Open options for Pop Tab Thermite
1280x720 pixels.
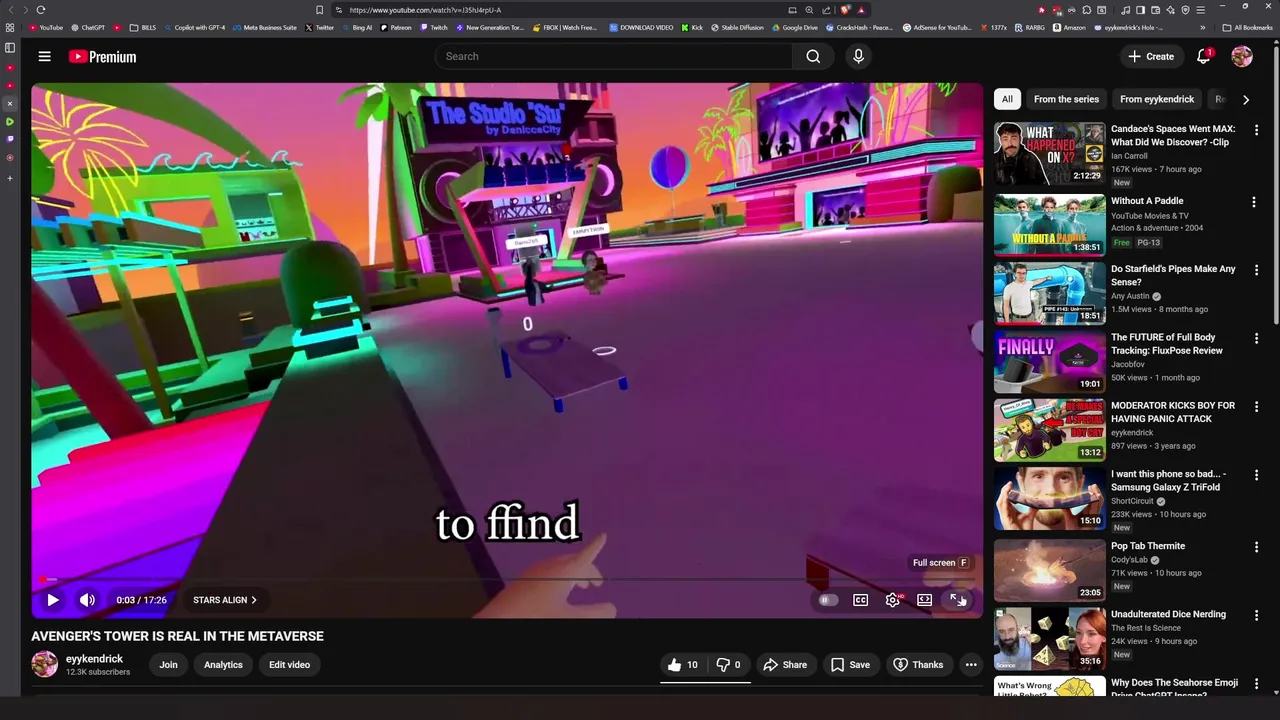coord(1256,547)
